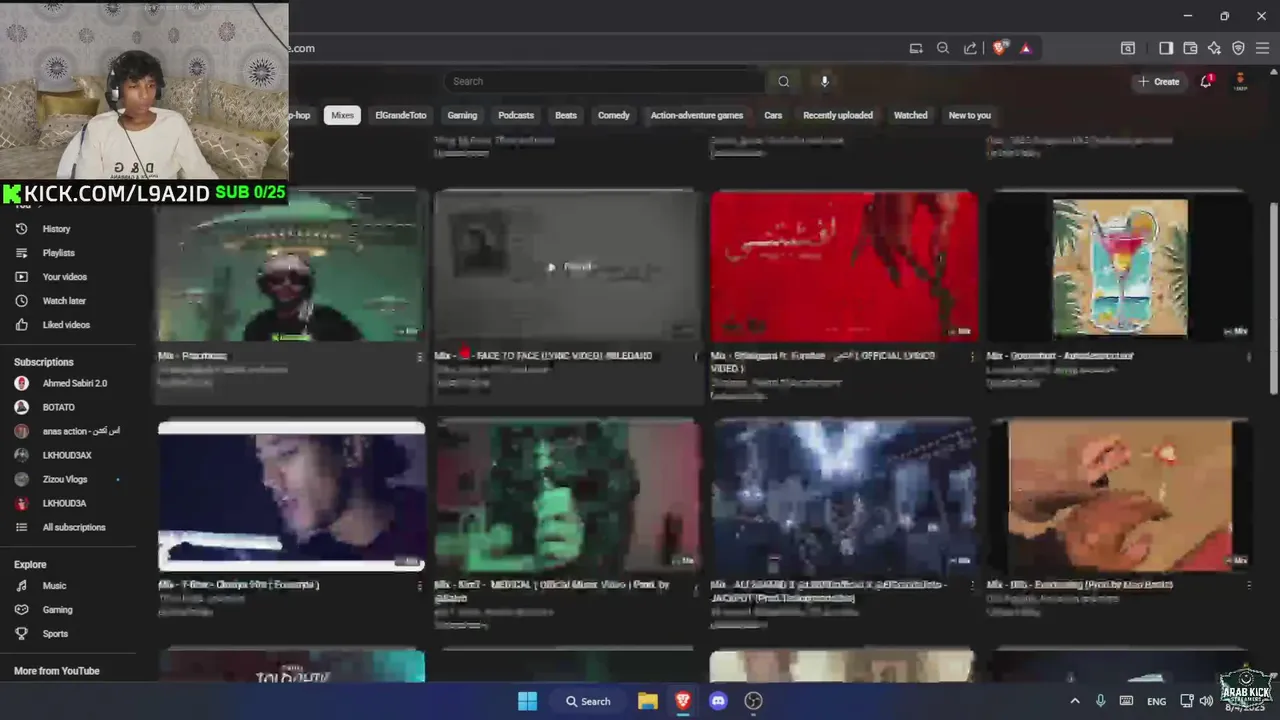
Task: Play the cocktail glass mix thumbnail
Action: 1120,266
